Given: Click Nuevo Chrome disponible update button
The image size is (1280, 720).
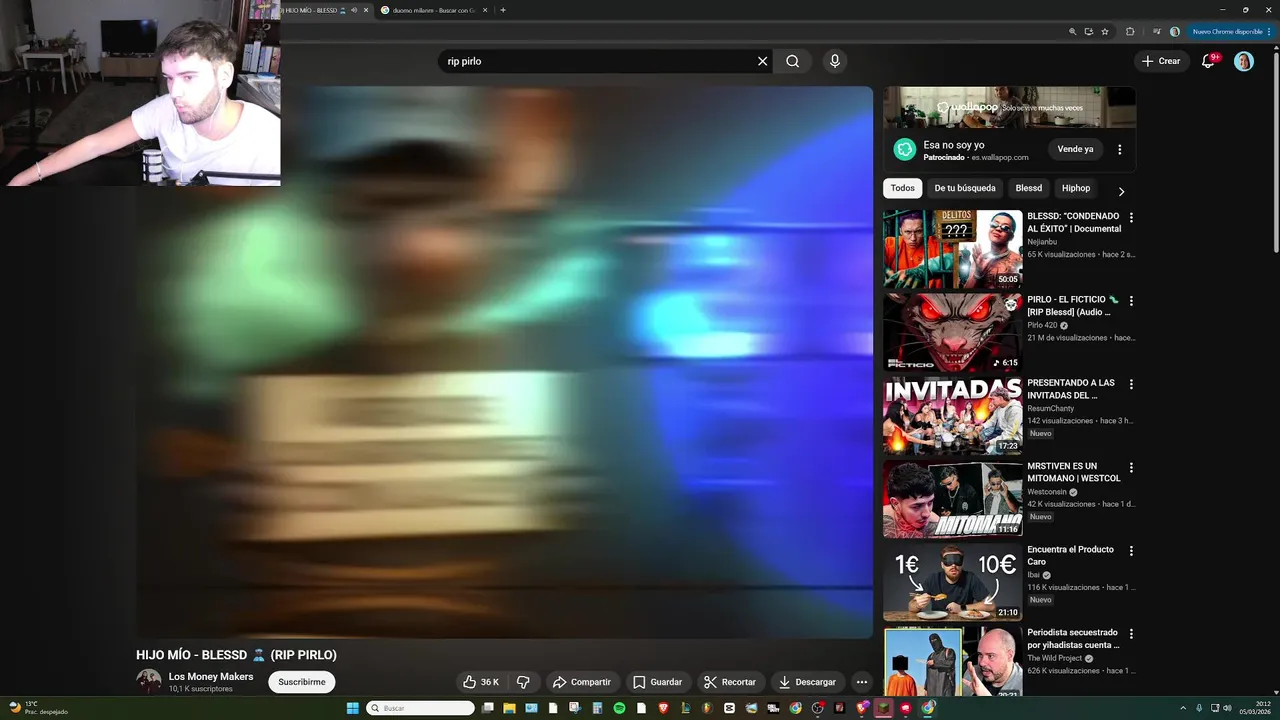Looking at the screenshot, I should 1226,31.
